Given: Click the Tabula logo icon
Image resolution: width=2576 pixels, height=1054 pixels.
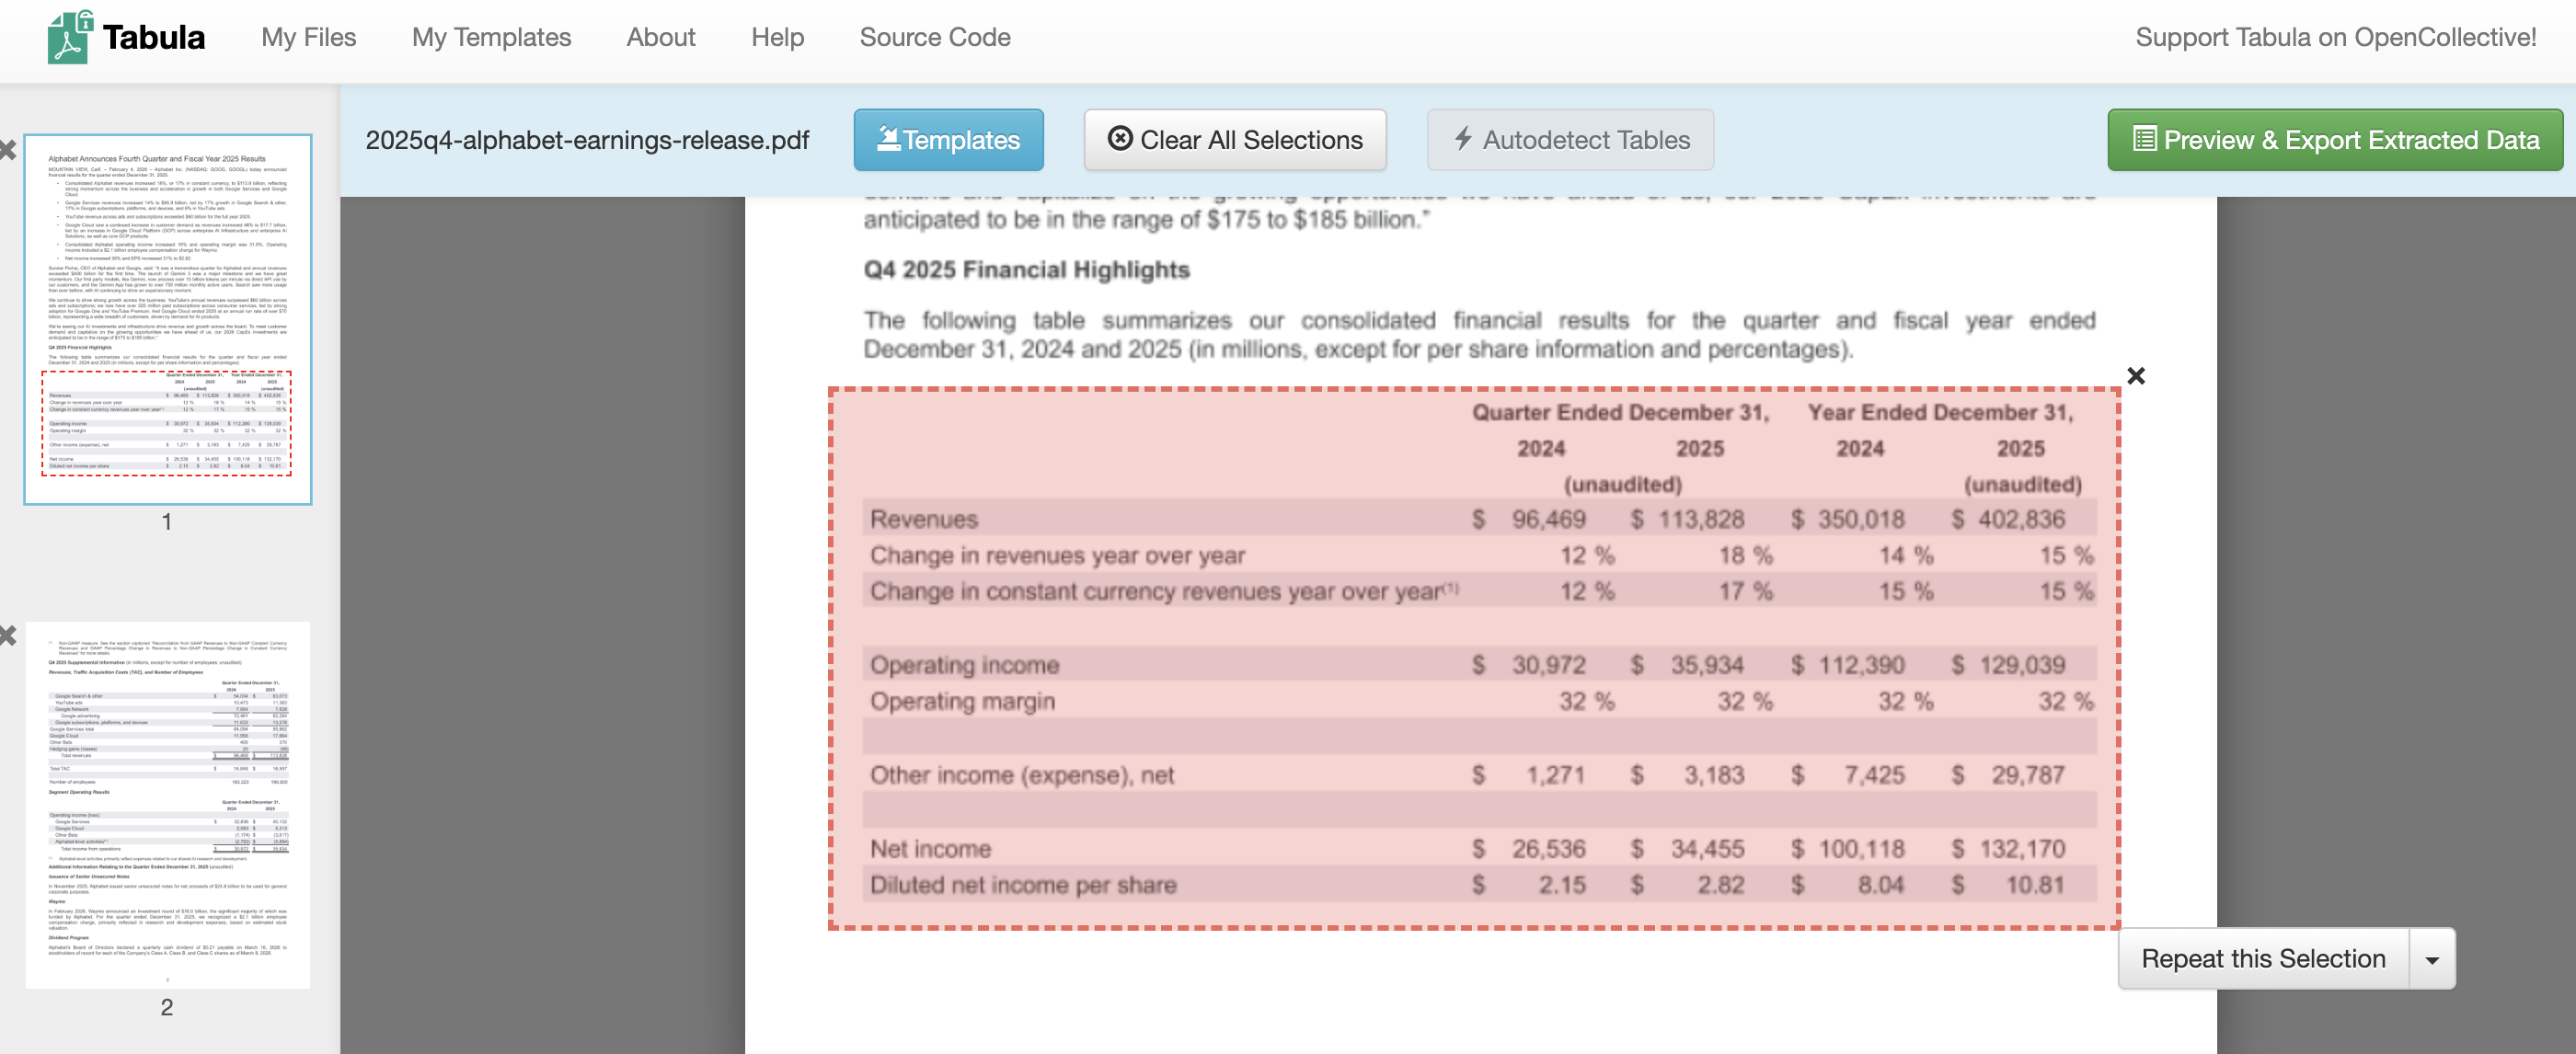Looking at the screenshot, I should pos(71,37).
